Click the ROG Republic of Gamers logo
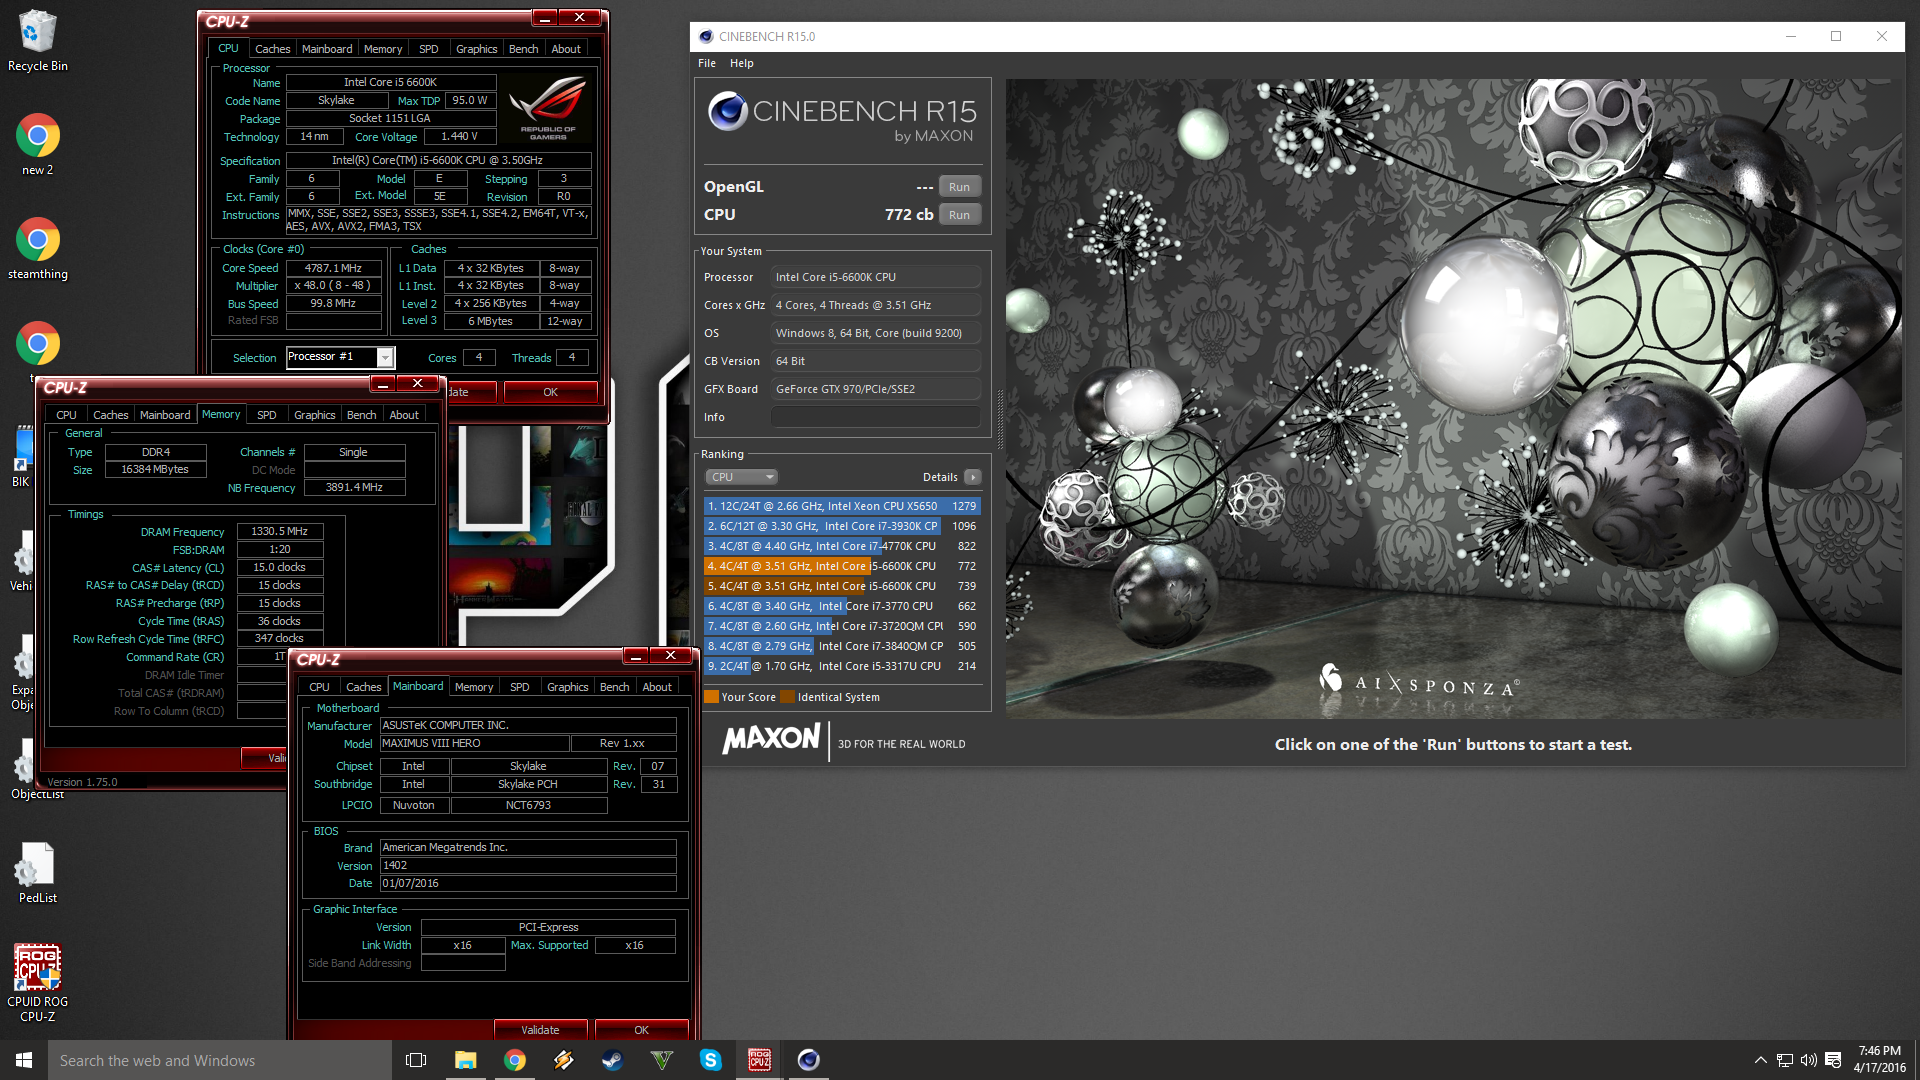The width and height of the screenshot is (1920, 1080). tap(548, 110)
